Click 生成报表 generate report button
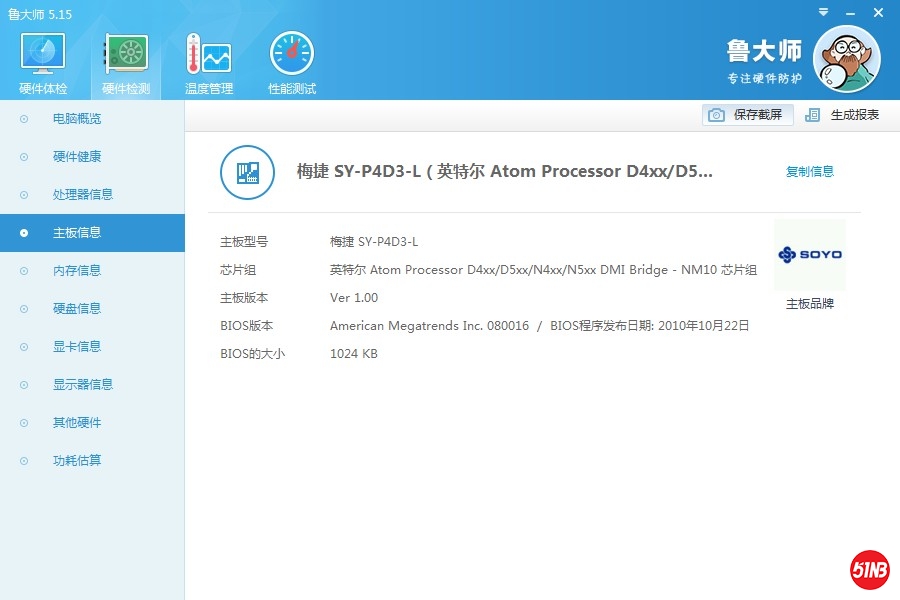 tap(843, 115)
